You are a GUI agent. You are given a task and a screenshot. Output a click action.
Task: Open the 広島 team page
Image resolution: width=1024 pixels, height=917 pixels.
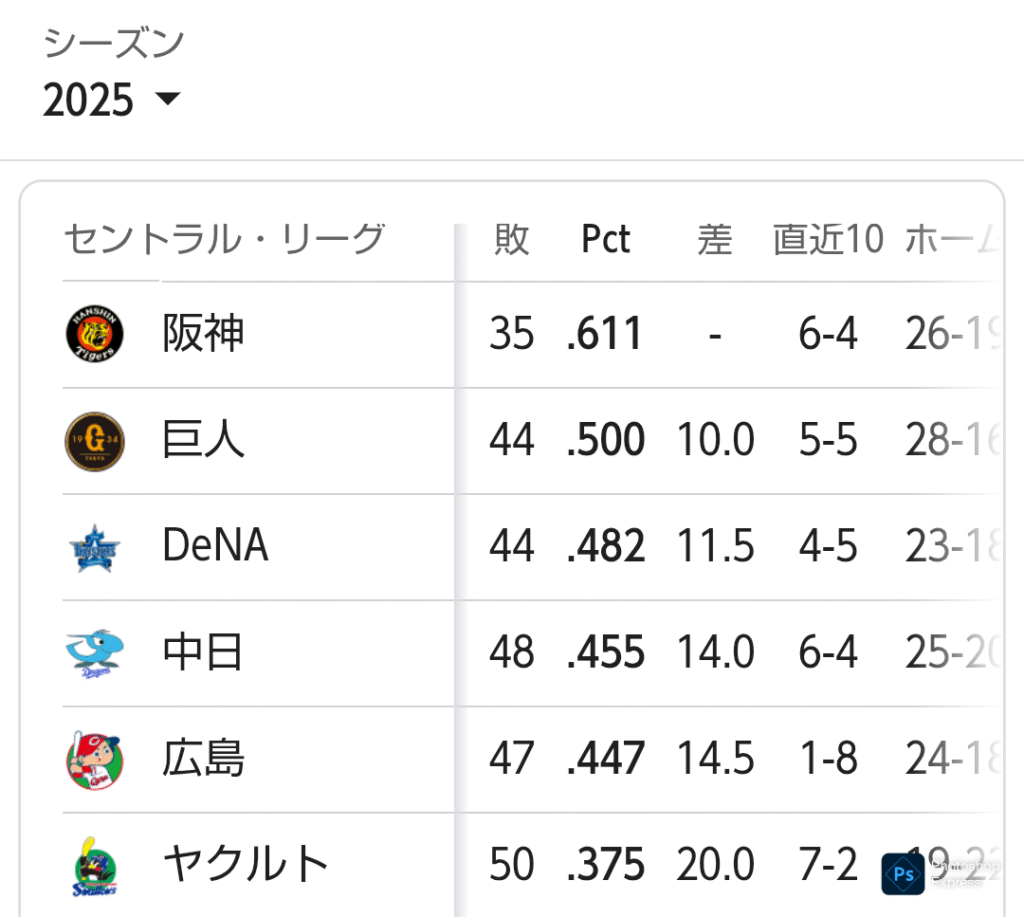pyautogui.click(x=203, y=758)
